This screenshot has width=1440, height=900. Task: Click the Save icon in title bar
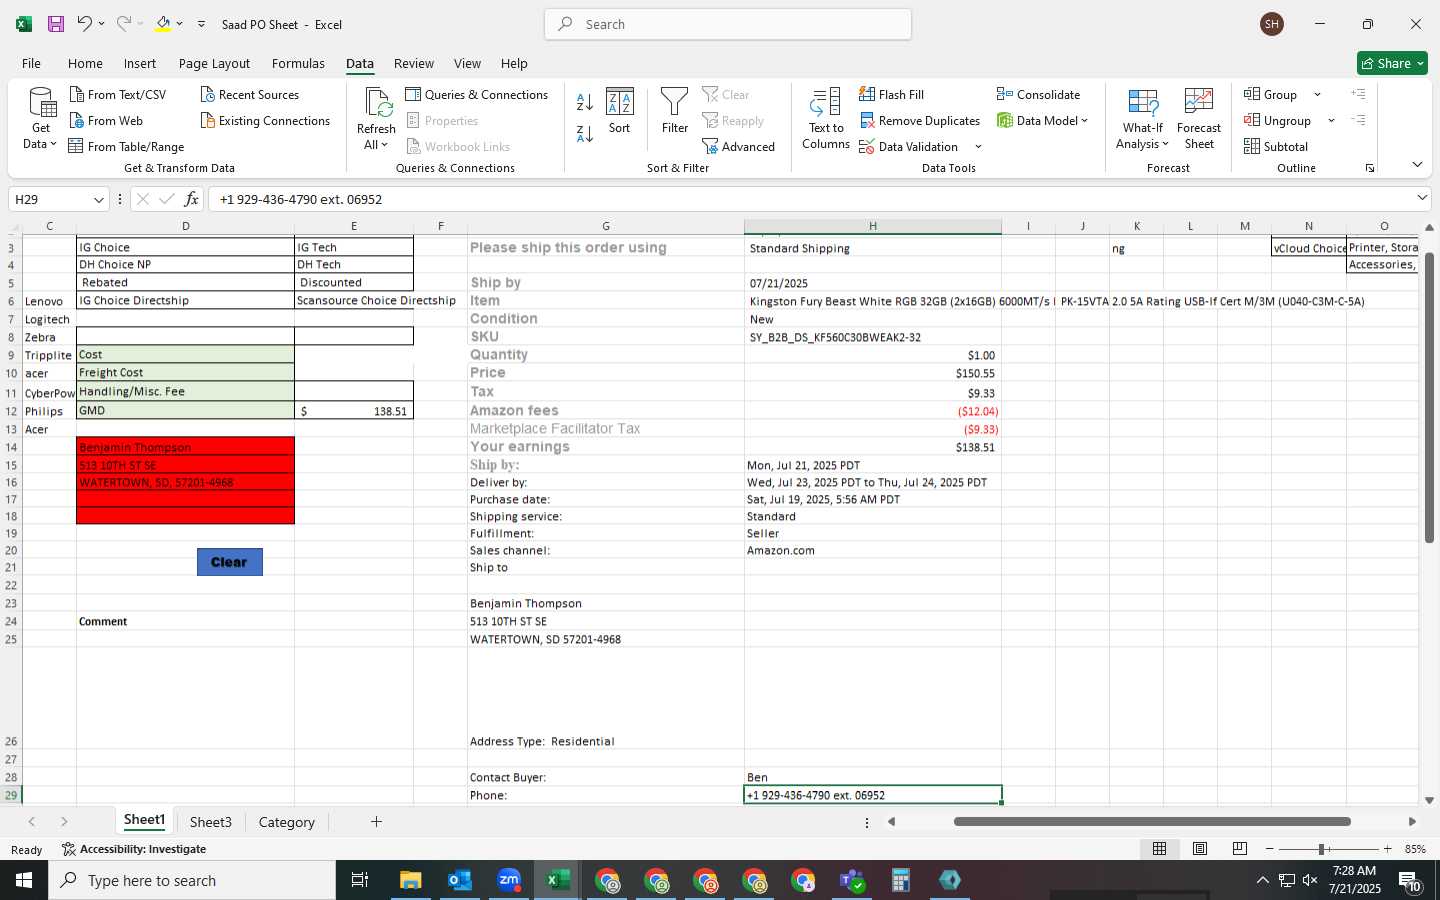(x=56, y=24)
